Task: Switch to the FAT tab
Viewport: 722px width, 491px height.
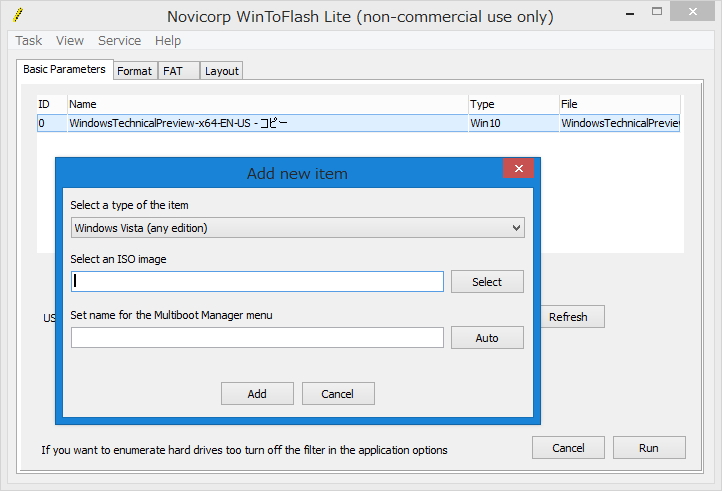Action: [x=178, y=71]
